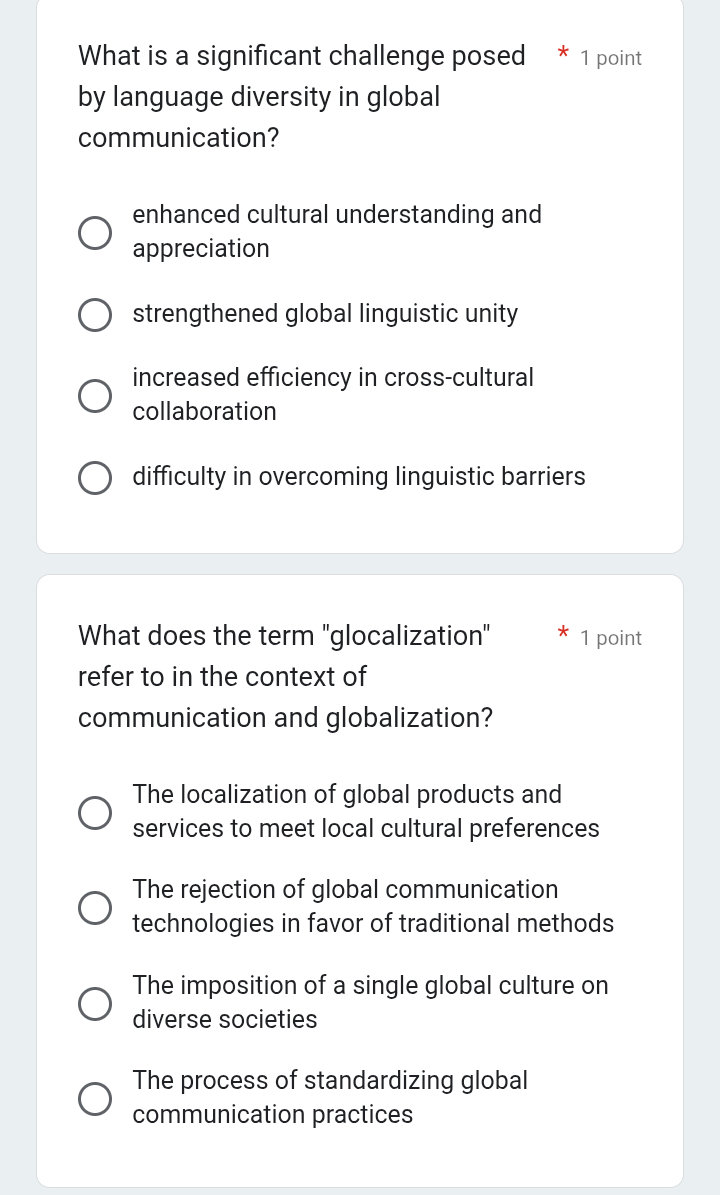Click the label text "diverse societies" of the third glocalization option
Image resolution: width=720 pixels, height=1195 pixels.
(224, 1020)
